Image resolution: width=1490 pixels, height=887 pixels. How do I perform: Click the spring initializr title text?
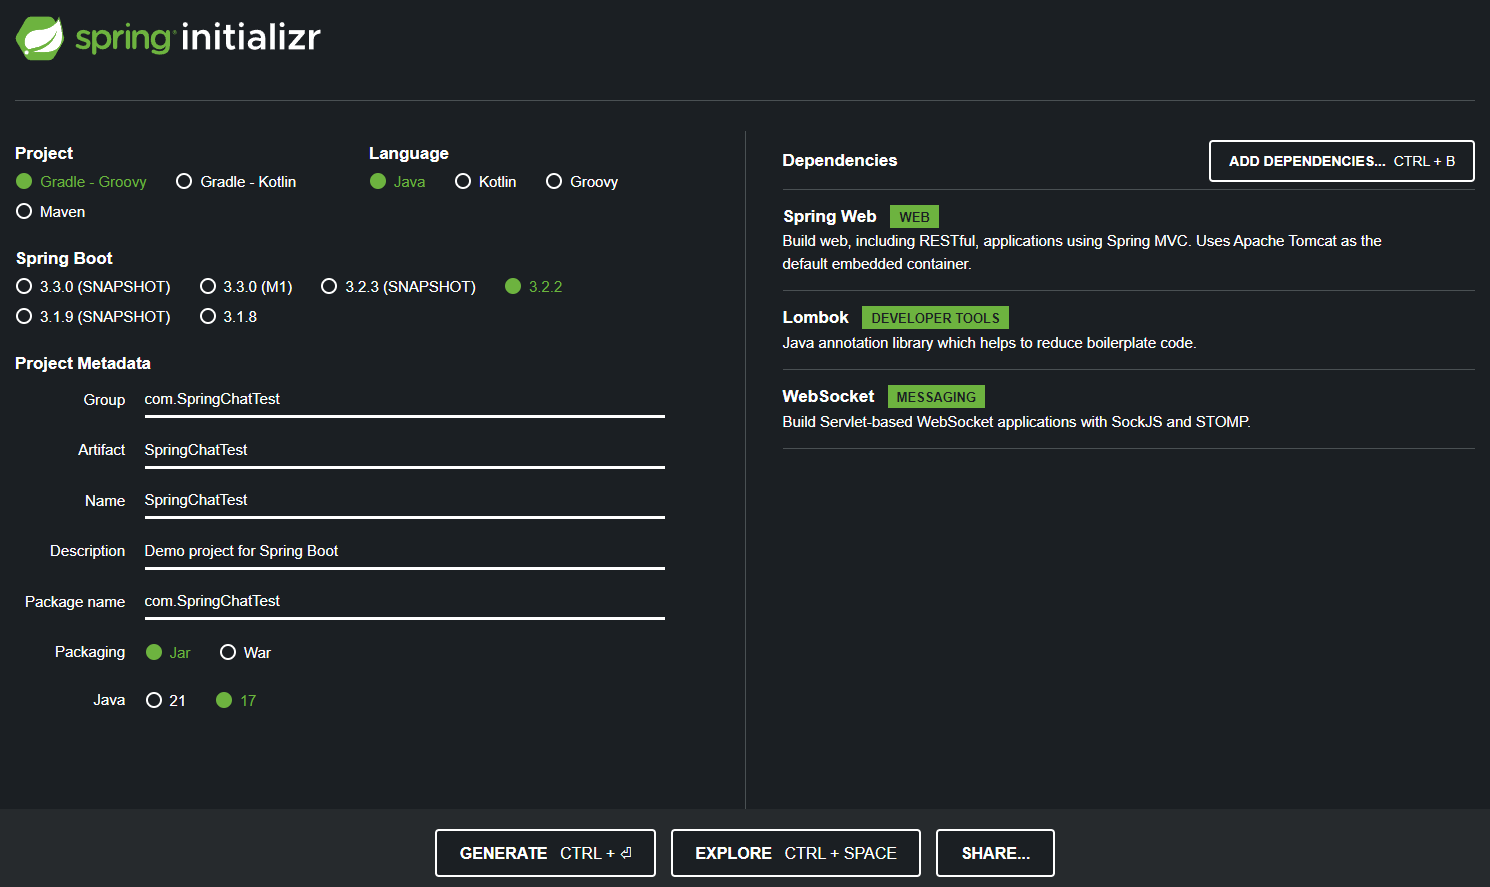coord(198,38)
